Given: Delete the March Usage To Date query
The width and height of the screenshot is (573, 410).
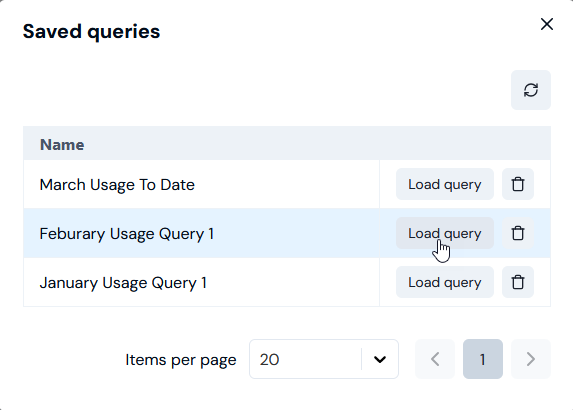Looking at the screenshot, I should coord(518,184).
